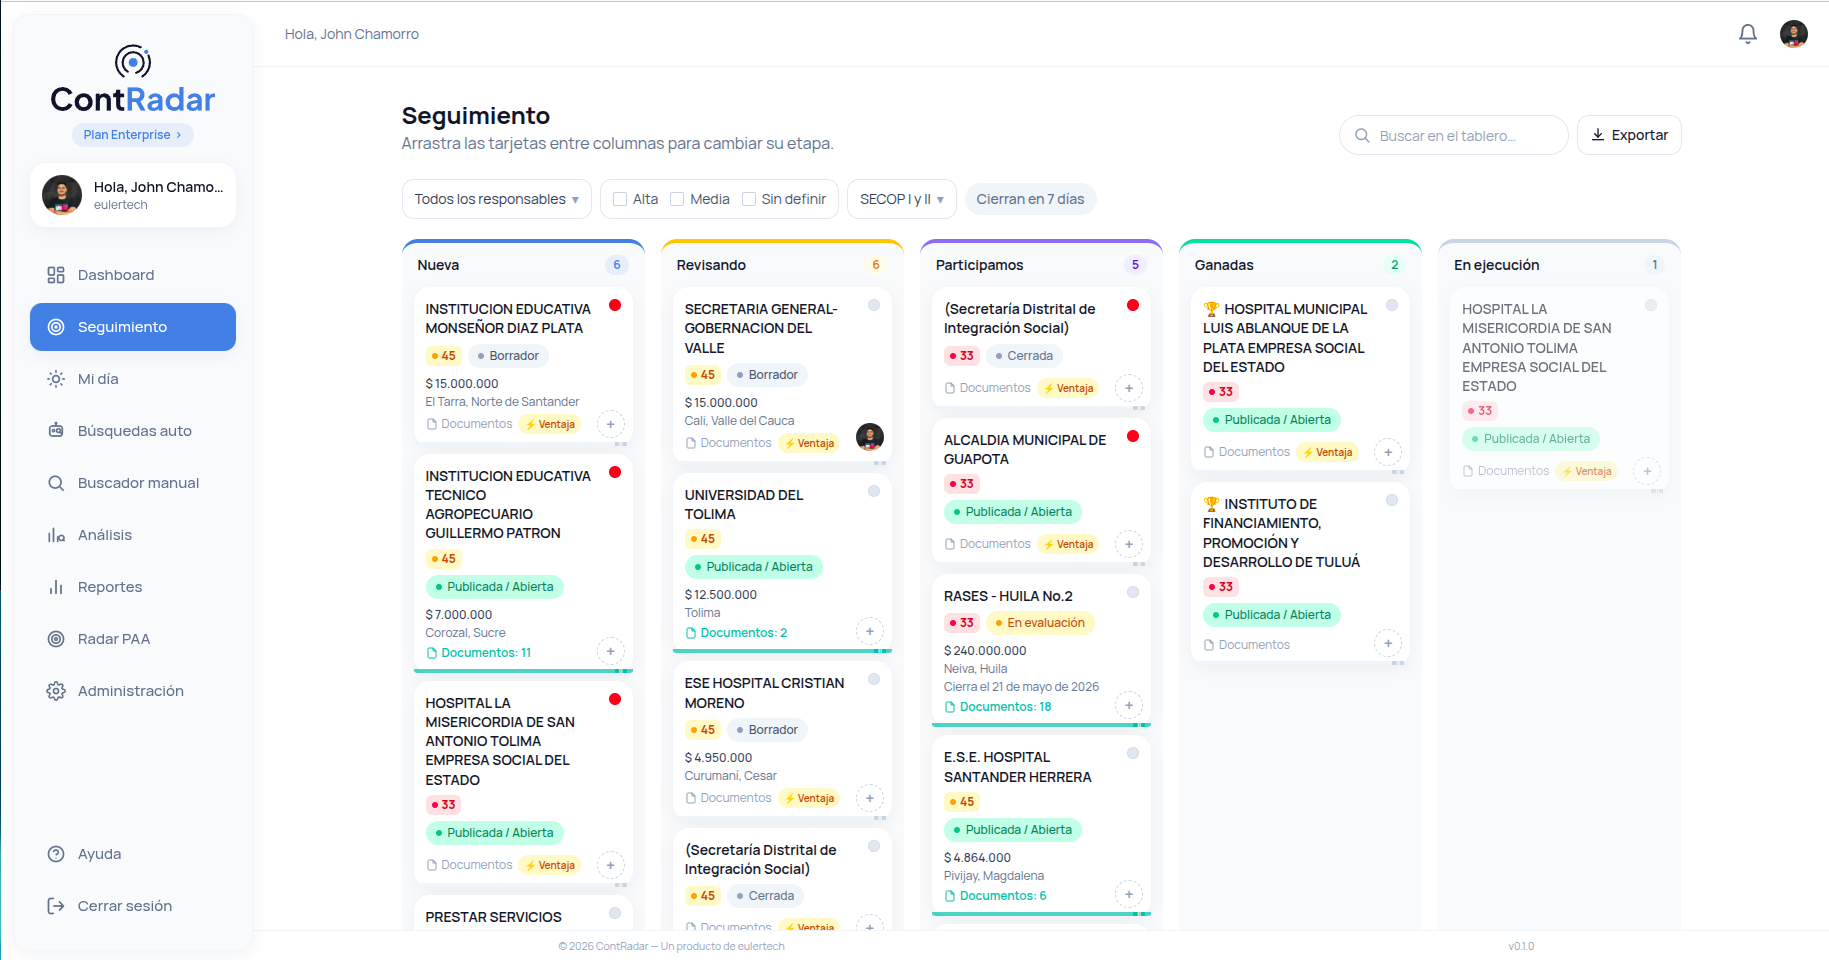
Task: Click the Reportes bar chart icon
Action: click(56, 587)
